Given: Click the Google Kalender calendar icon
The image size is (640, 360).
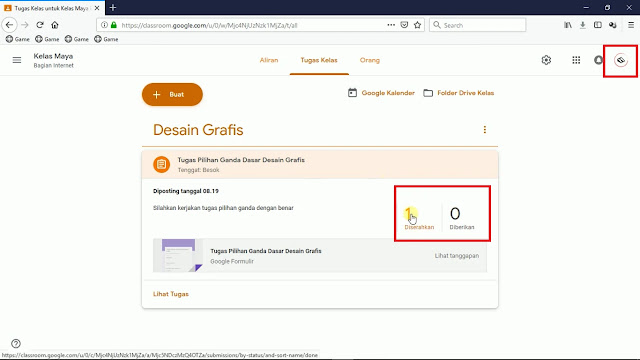Looking at the screenshot, I should point(352,93).
